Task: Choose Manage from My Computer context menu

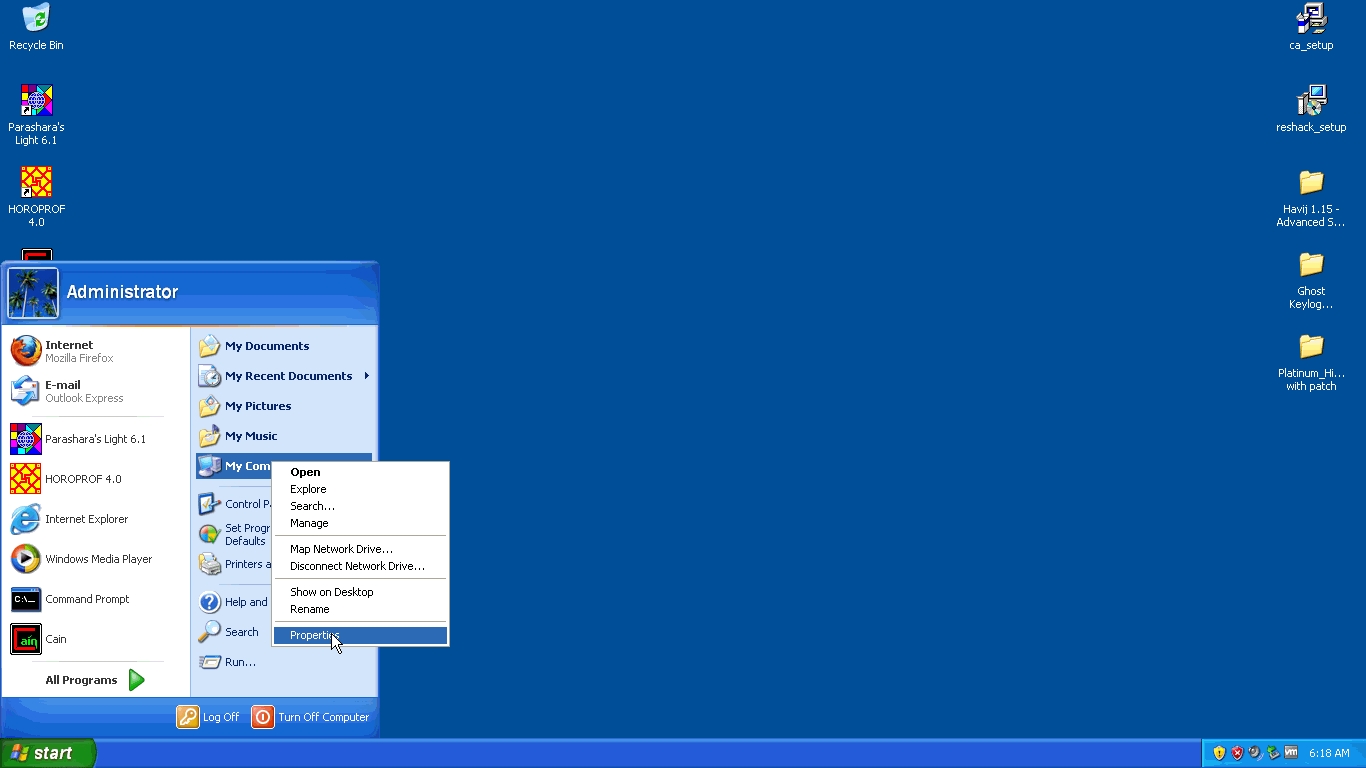Action: click(x=308, y=523)
